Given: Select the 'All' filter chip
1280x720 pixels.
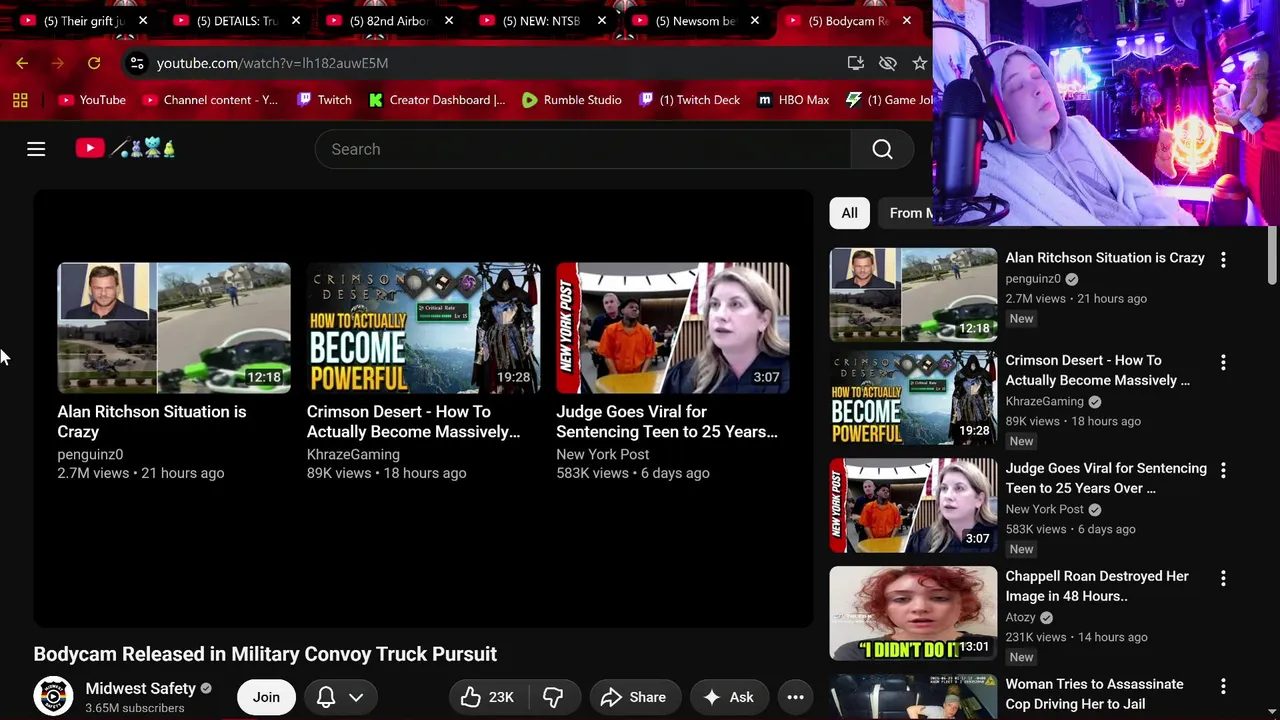Looking at the screenshot, I should pyautogui.click(x=849, y=213).
